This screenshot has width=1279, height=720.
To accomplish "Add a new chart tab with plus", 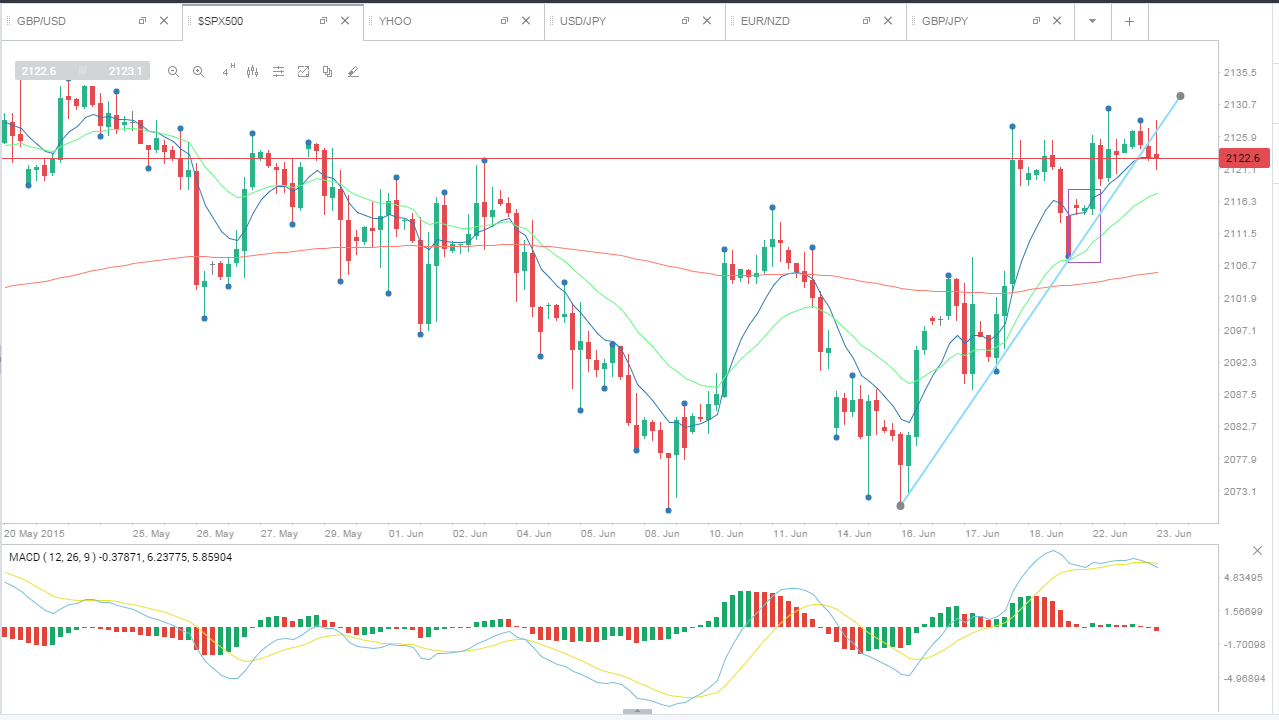I will click(1129, 21).
